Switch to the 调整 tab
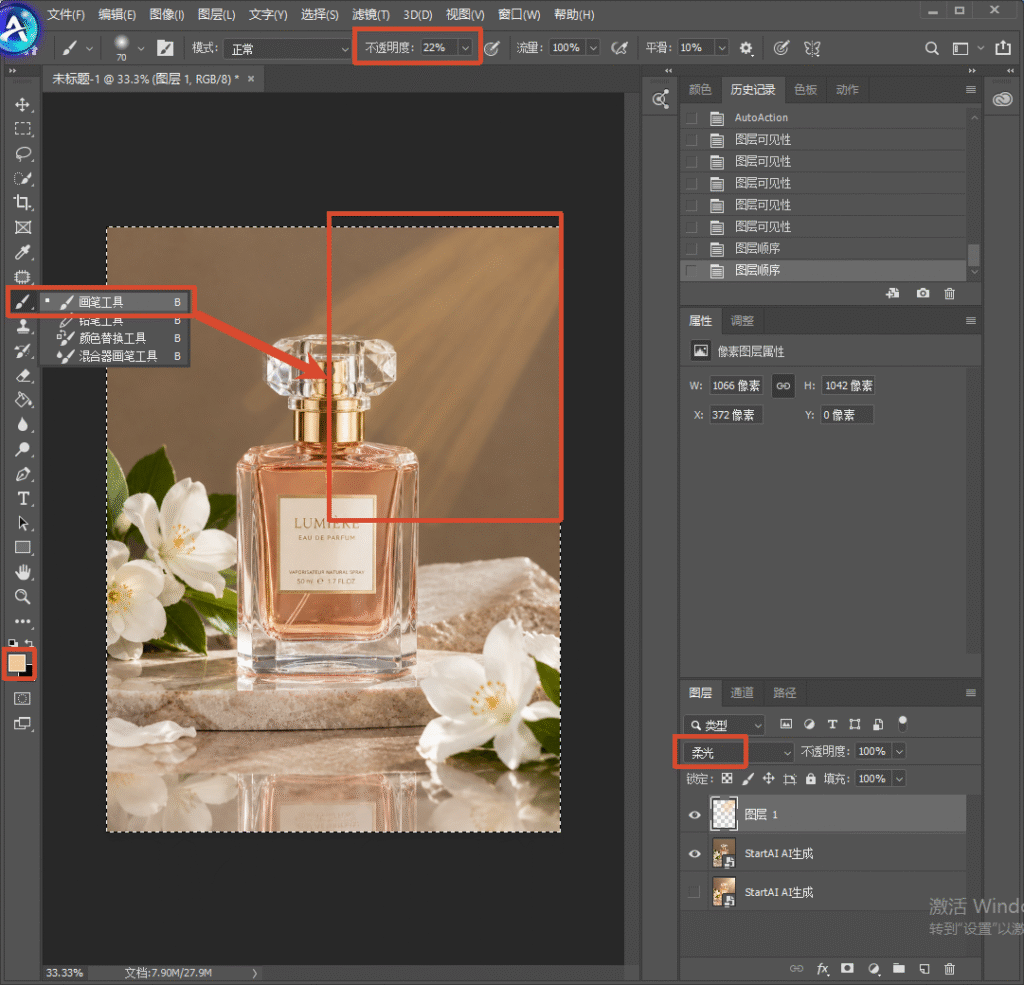1024x985 pixels. (x=742, y=321)
